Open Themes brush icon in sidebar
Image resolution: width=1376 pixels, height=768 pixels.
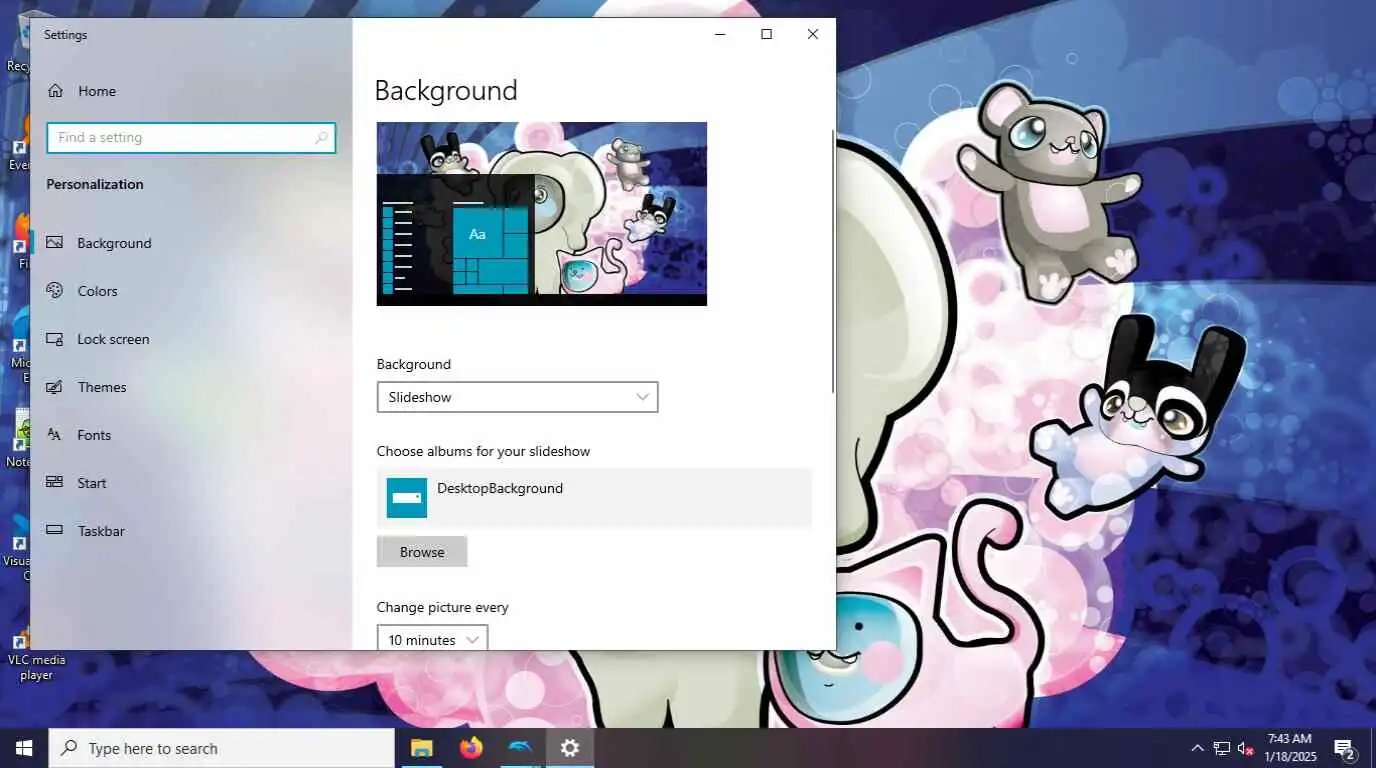[x=55, y=387]
